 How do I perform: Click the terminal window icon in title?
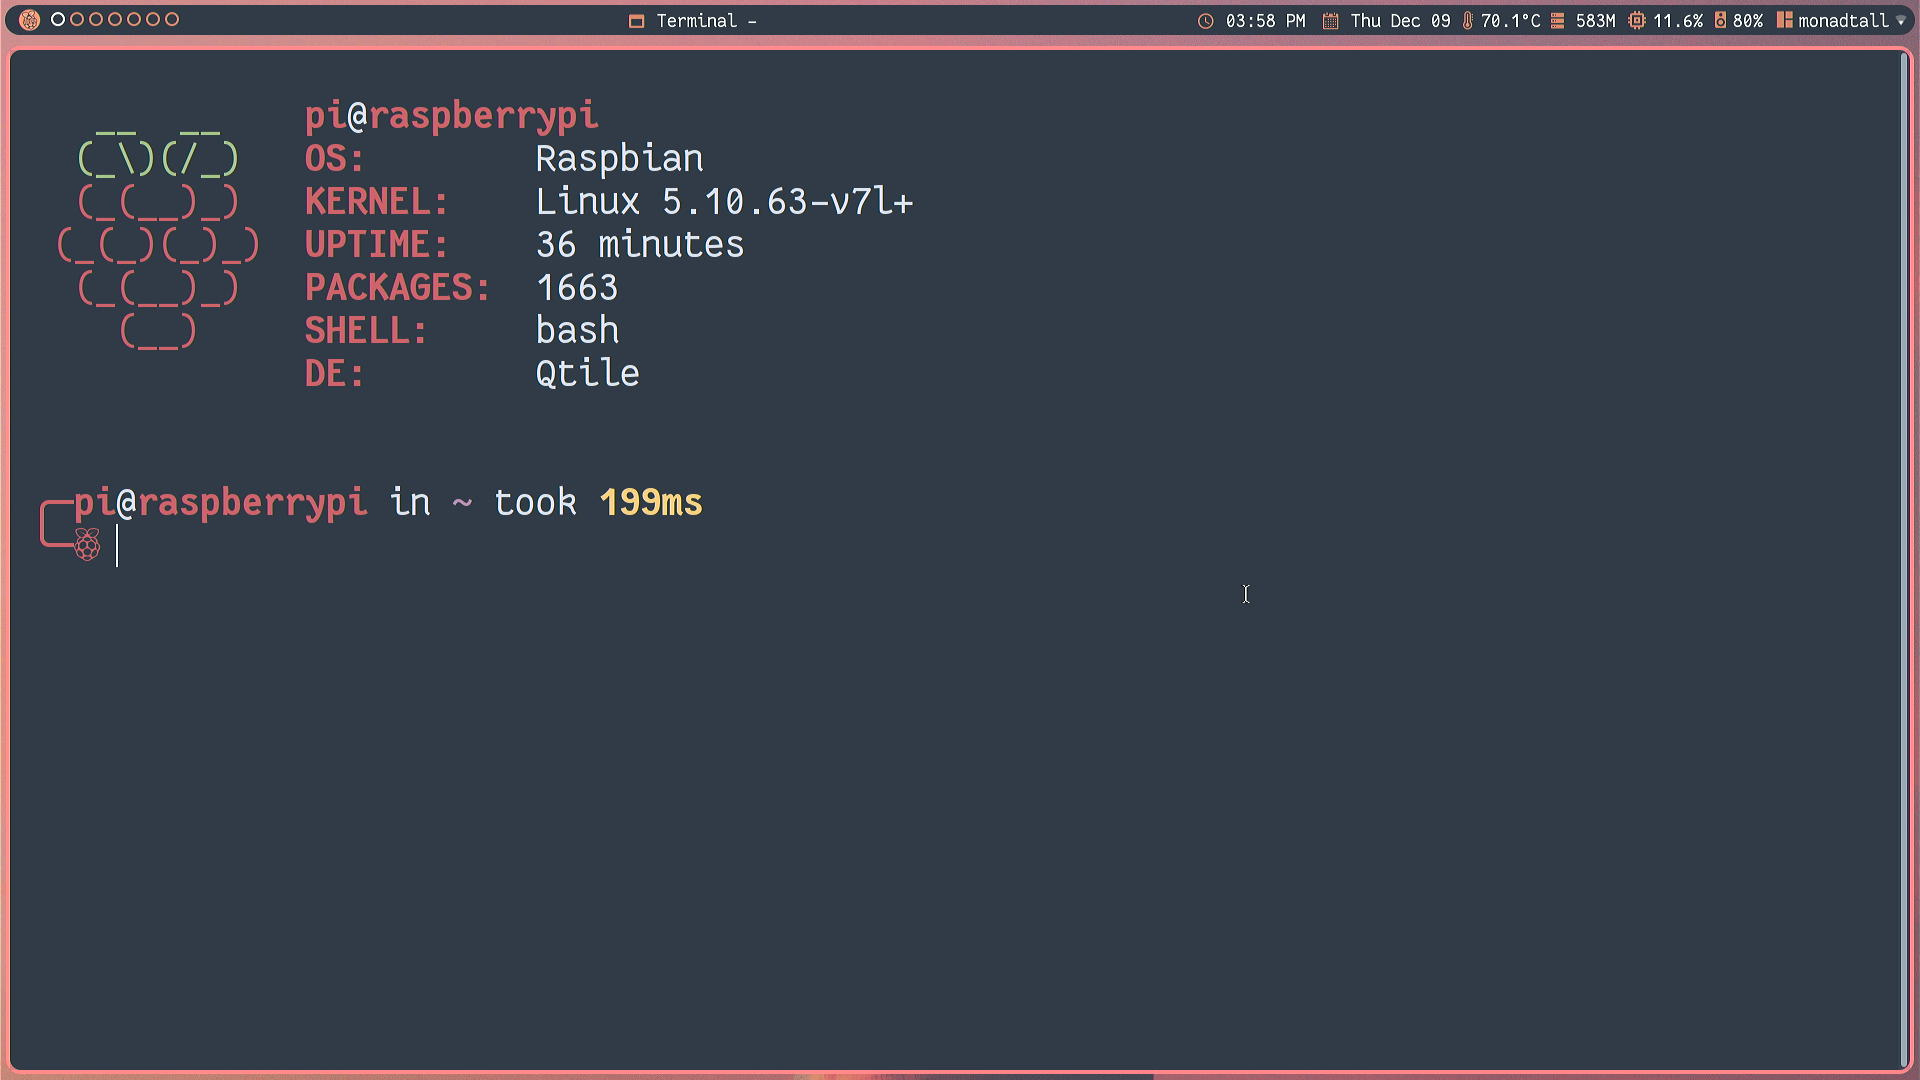pyautogui.click(x=636, y=21)
